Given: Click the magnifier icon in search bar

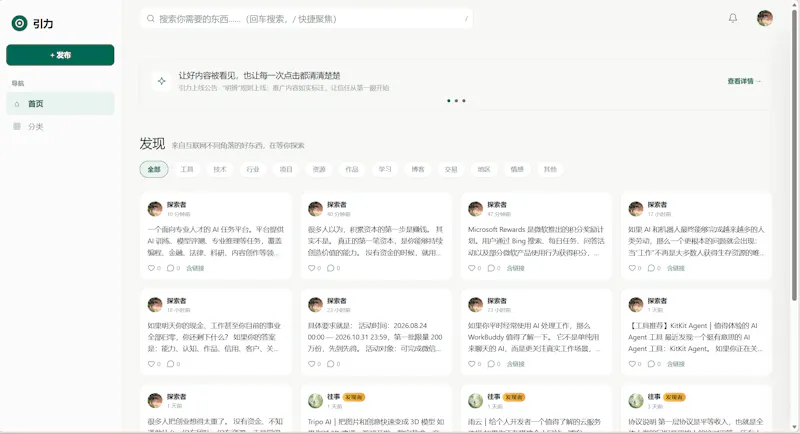Looking at the screenshot, I should (151, 19).
